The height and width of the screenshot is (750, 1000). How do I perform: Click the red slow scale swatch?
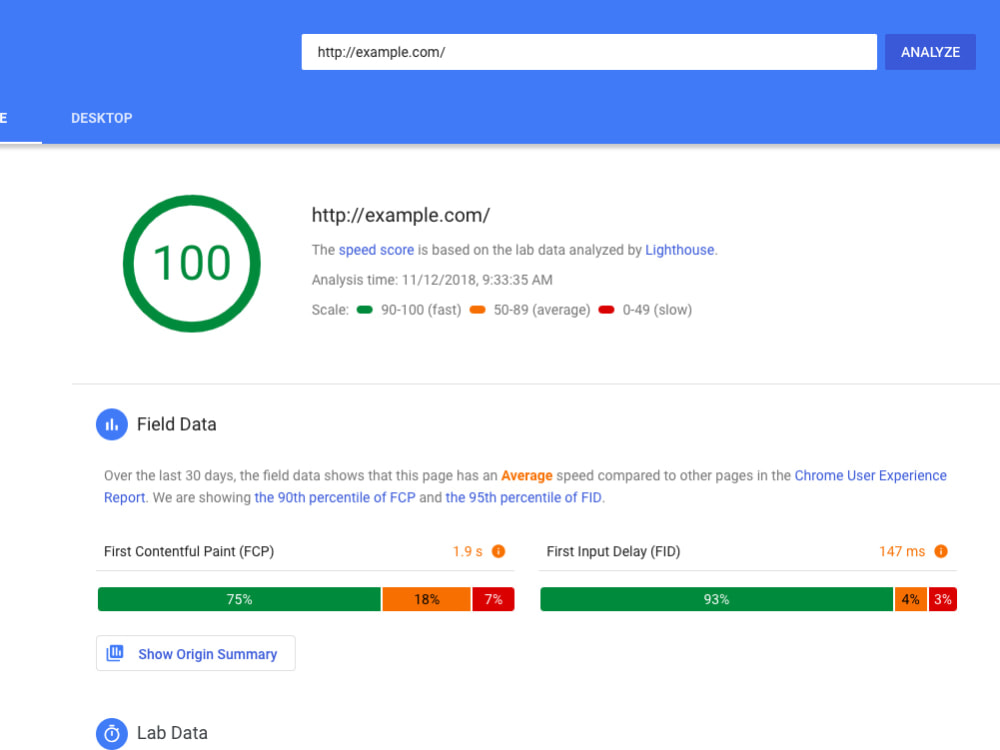pos(607,310)
